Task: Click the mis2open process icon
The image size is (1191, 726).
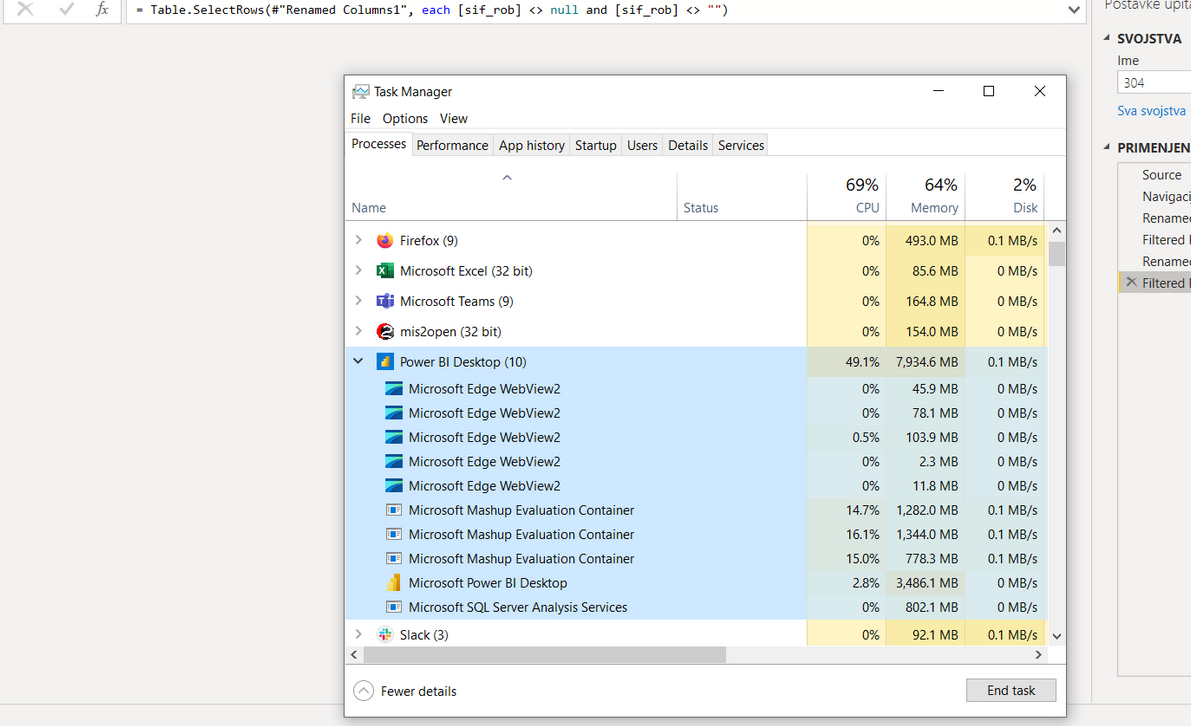Action: (x=385, y=332)
